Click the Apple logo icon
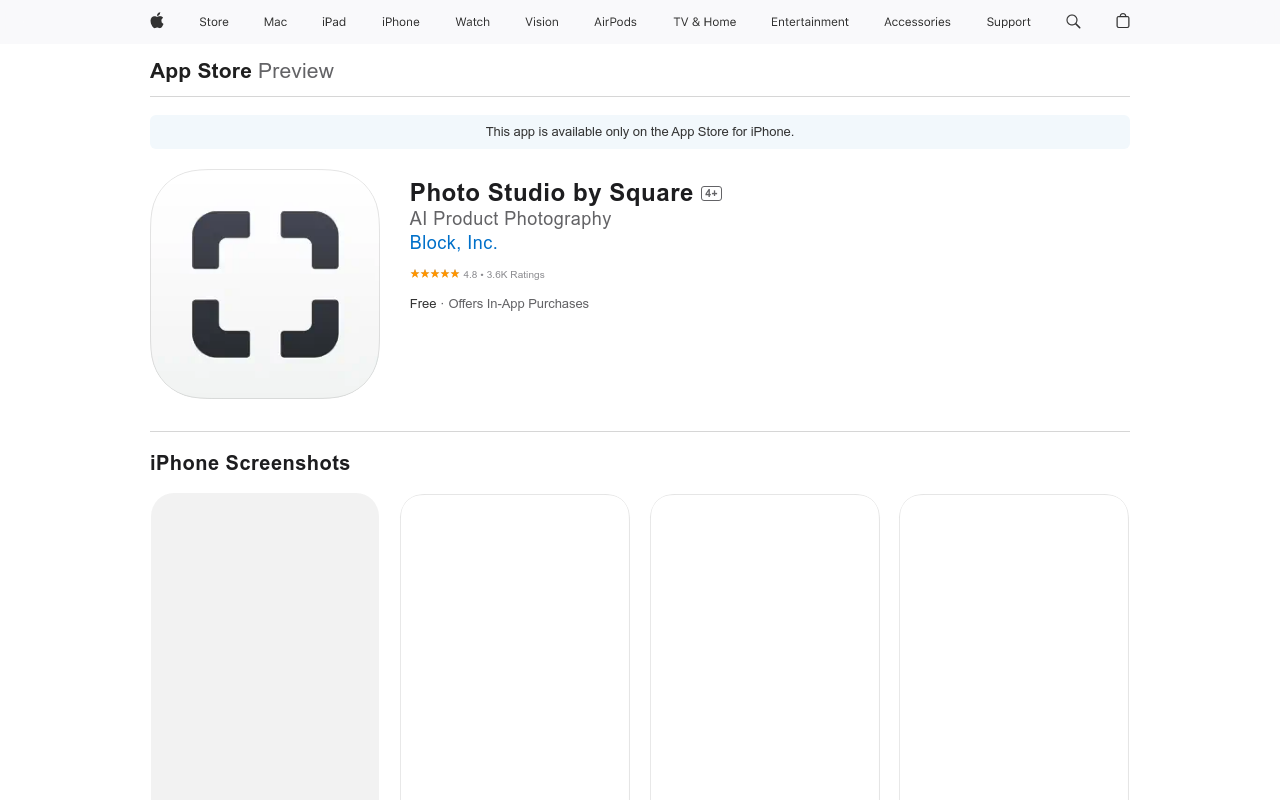The width and height of the screenshot is (1280, 800). [157, 21]
